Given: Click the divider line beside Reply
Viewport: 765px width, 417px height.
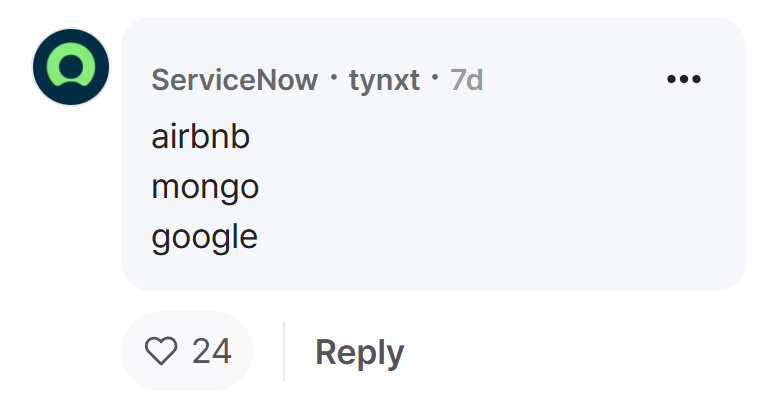Looking at the screenshot, I should 284,351.
